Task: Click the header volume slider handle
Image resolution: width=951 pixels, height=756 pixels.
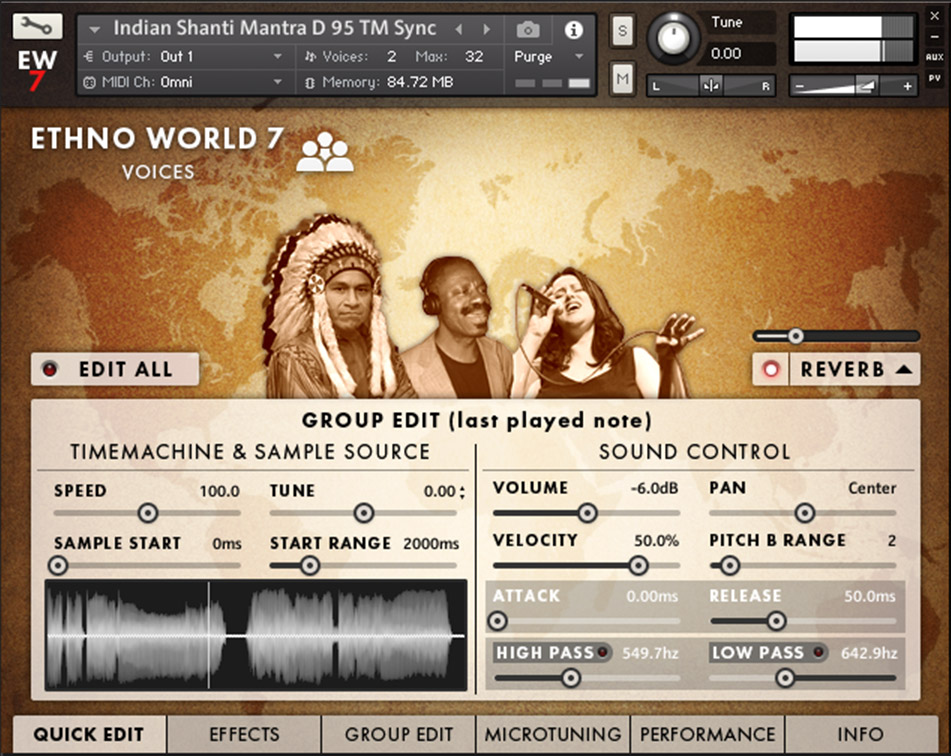Action: pos(865,86)
